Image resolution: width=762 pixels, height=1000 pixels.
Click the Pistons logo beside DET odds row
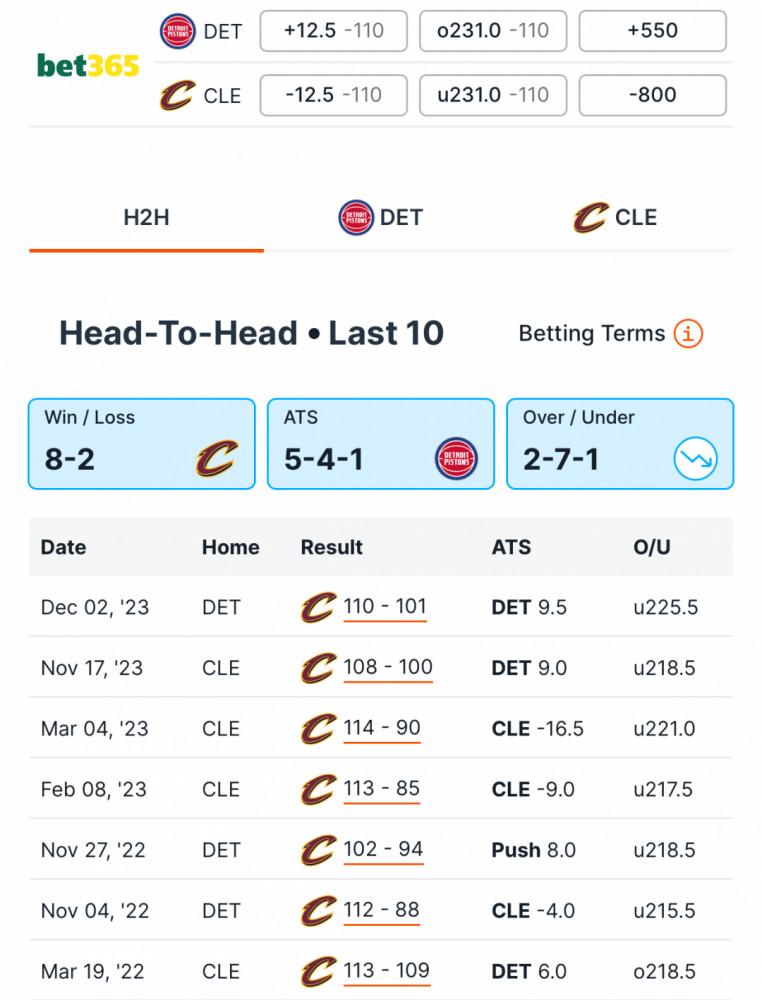coord(177,31)
